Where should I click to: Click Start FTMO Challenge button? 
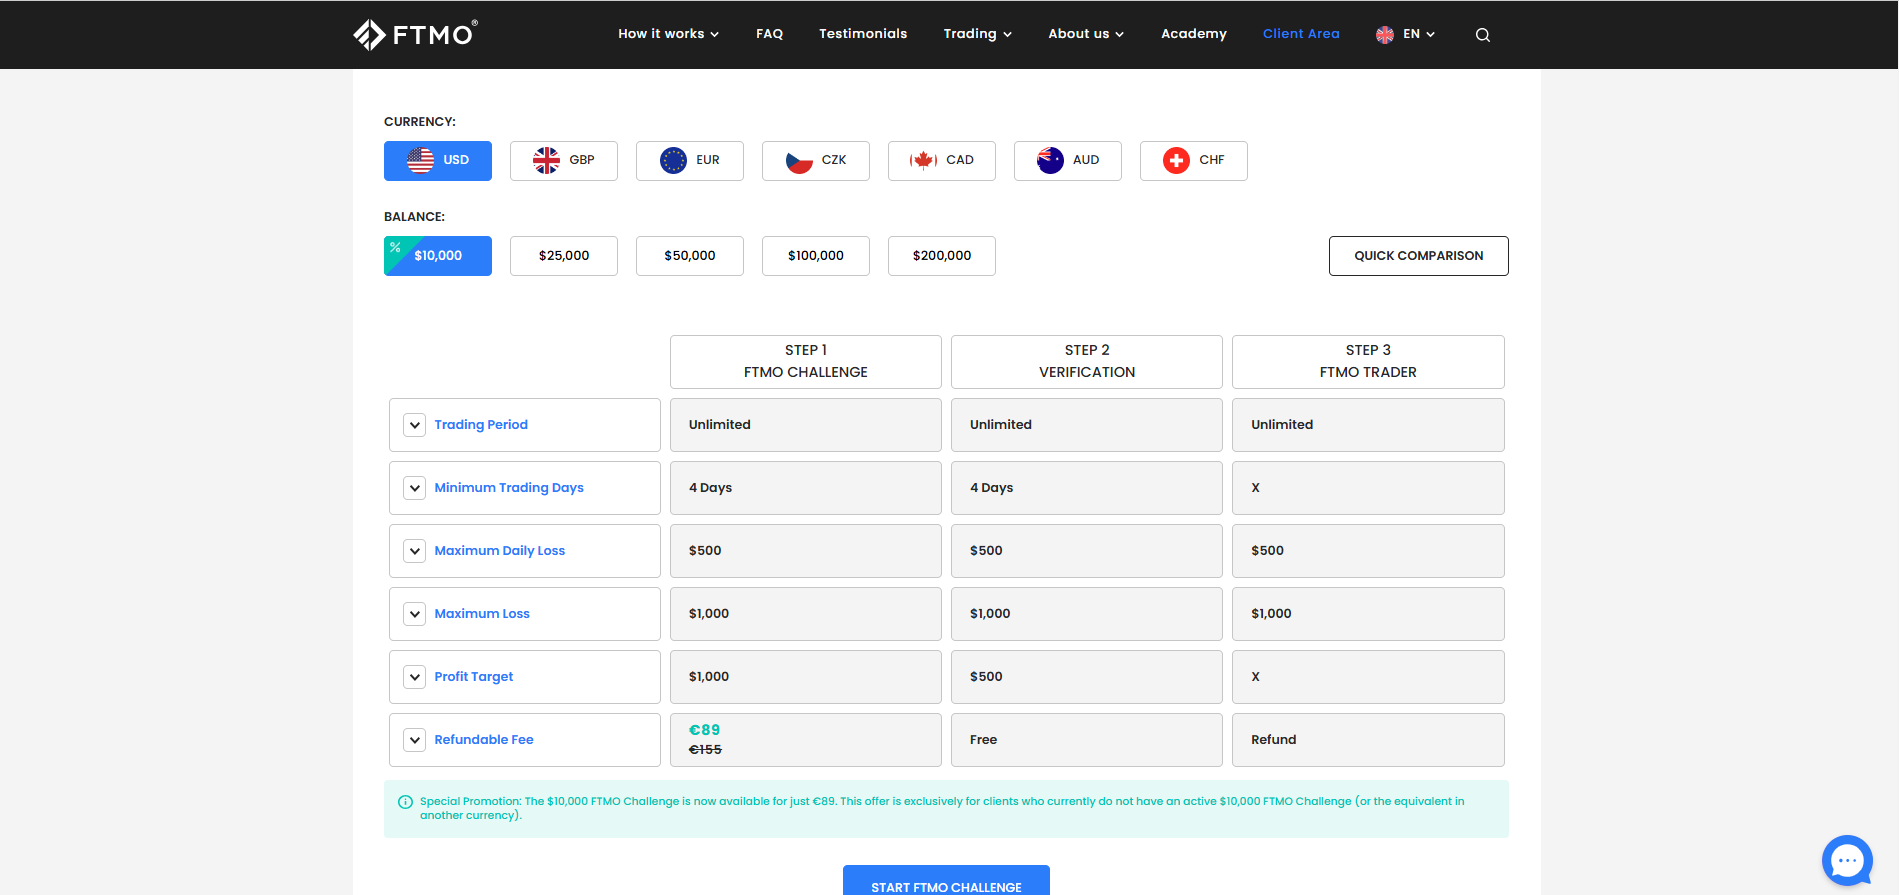[946, 881]
